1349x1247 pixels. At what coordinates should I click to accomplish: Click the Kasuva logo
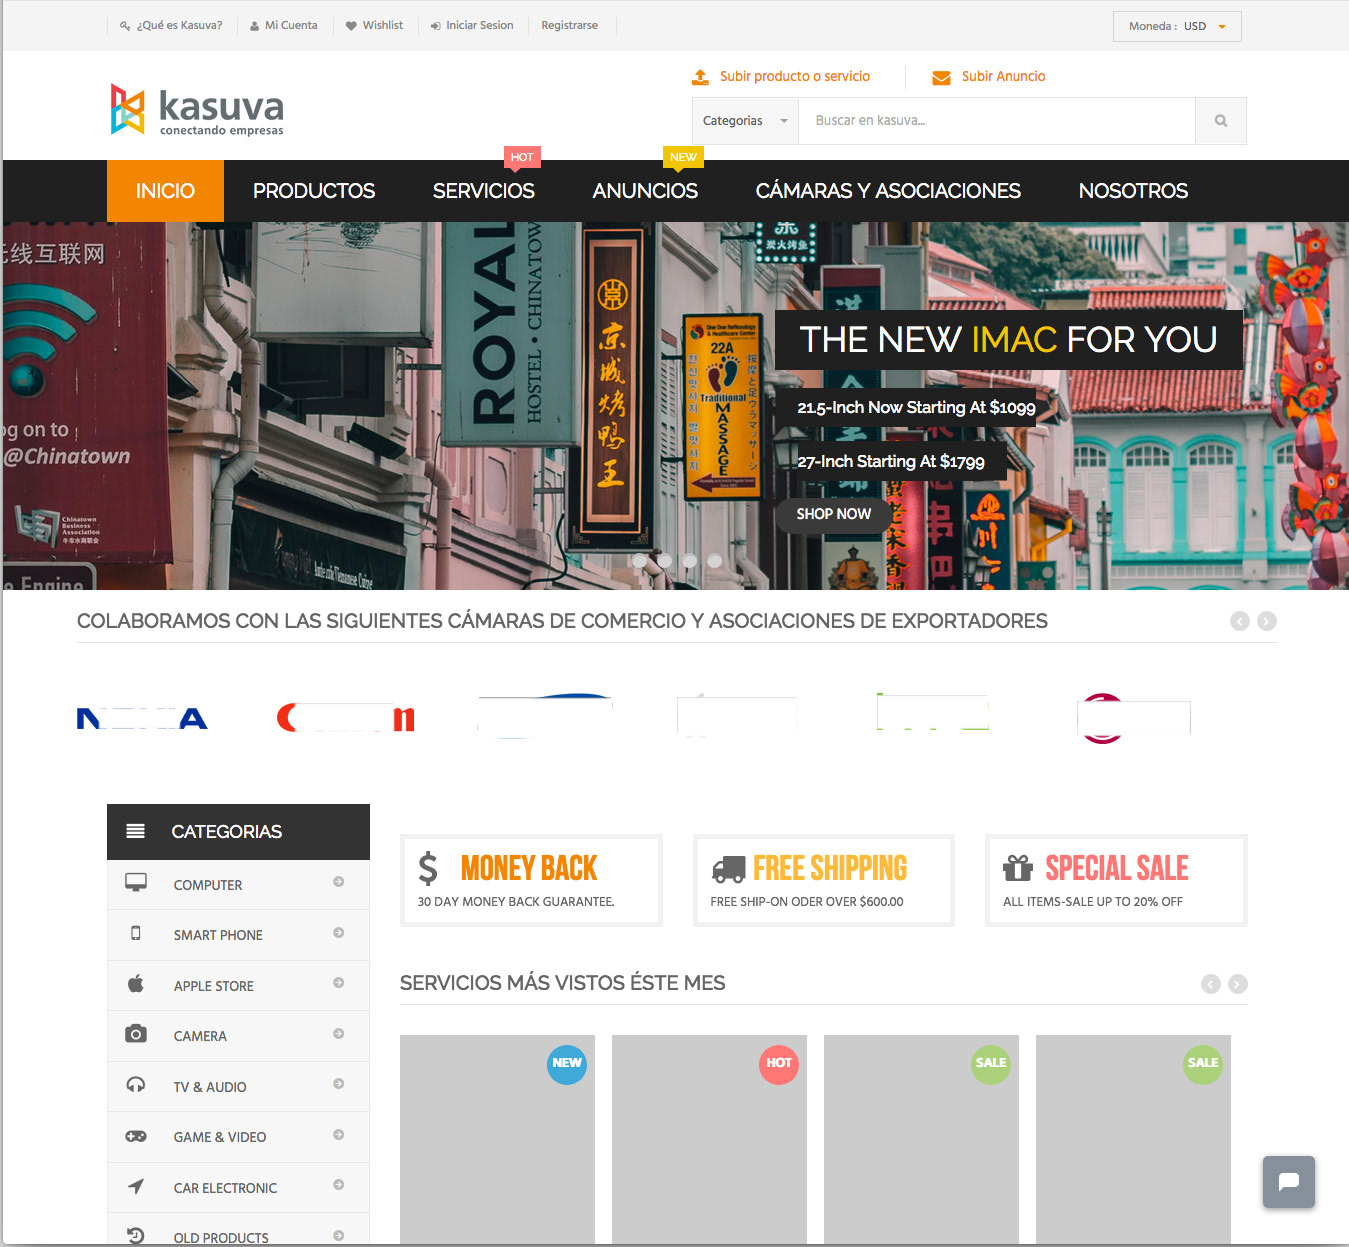click(197, 109)
